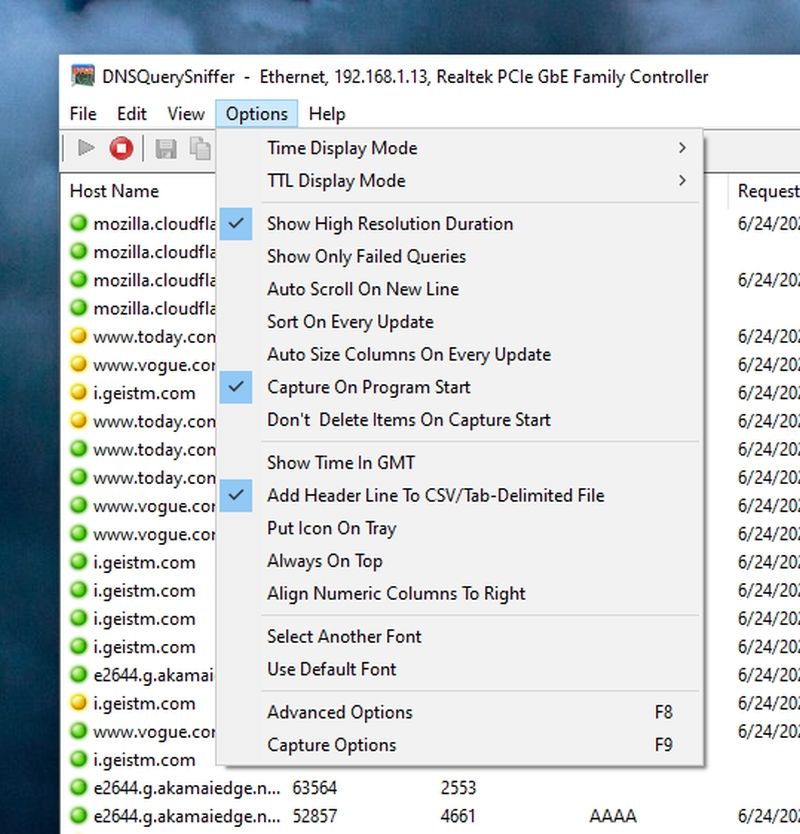Open the View menu
Viewport: 800px width, 834px height.
tap(186, 114)
